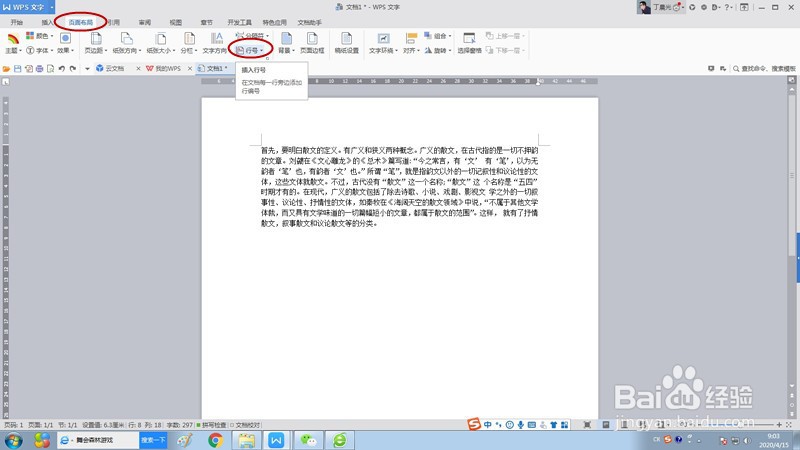The height and width of the screenshot is (450, 800).
Task: Click the Sogou input method S icon
Action: [x=474, y=424]
